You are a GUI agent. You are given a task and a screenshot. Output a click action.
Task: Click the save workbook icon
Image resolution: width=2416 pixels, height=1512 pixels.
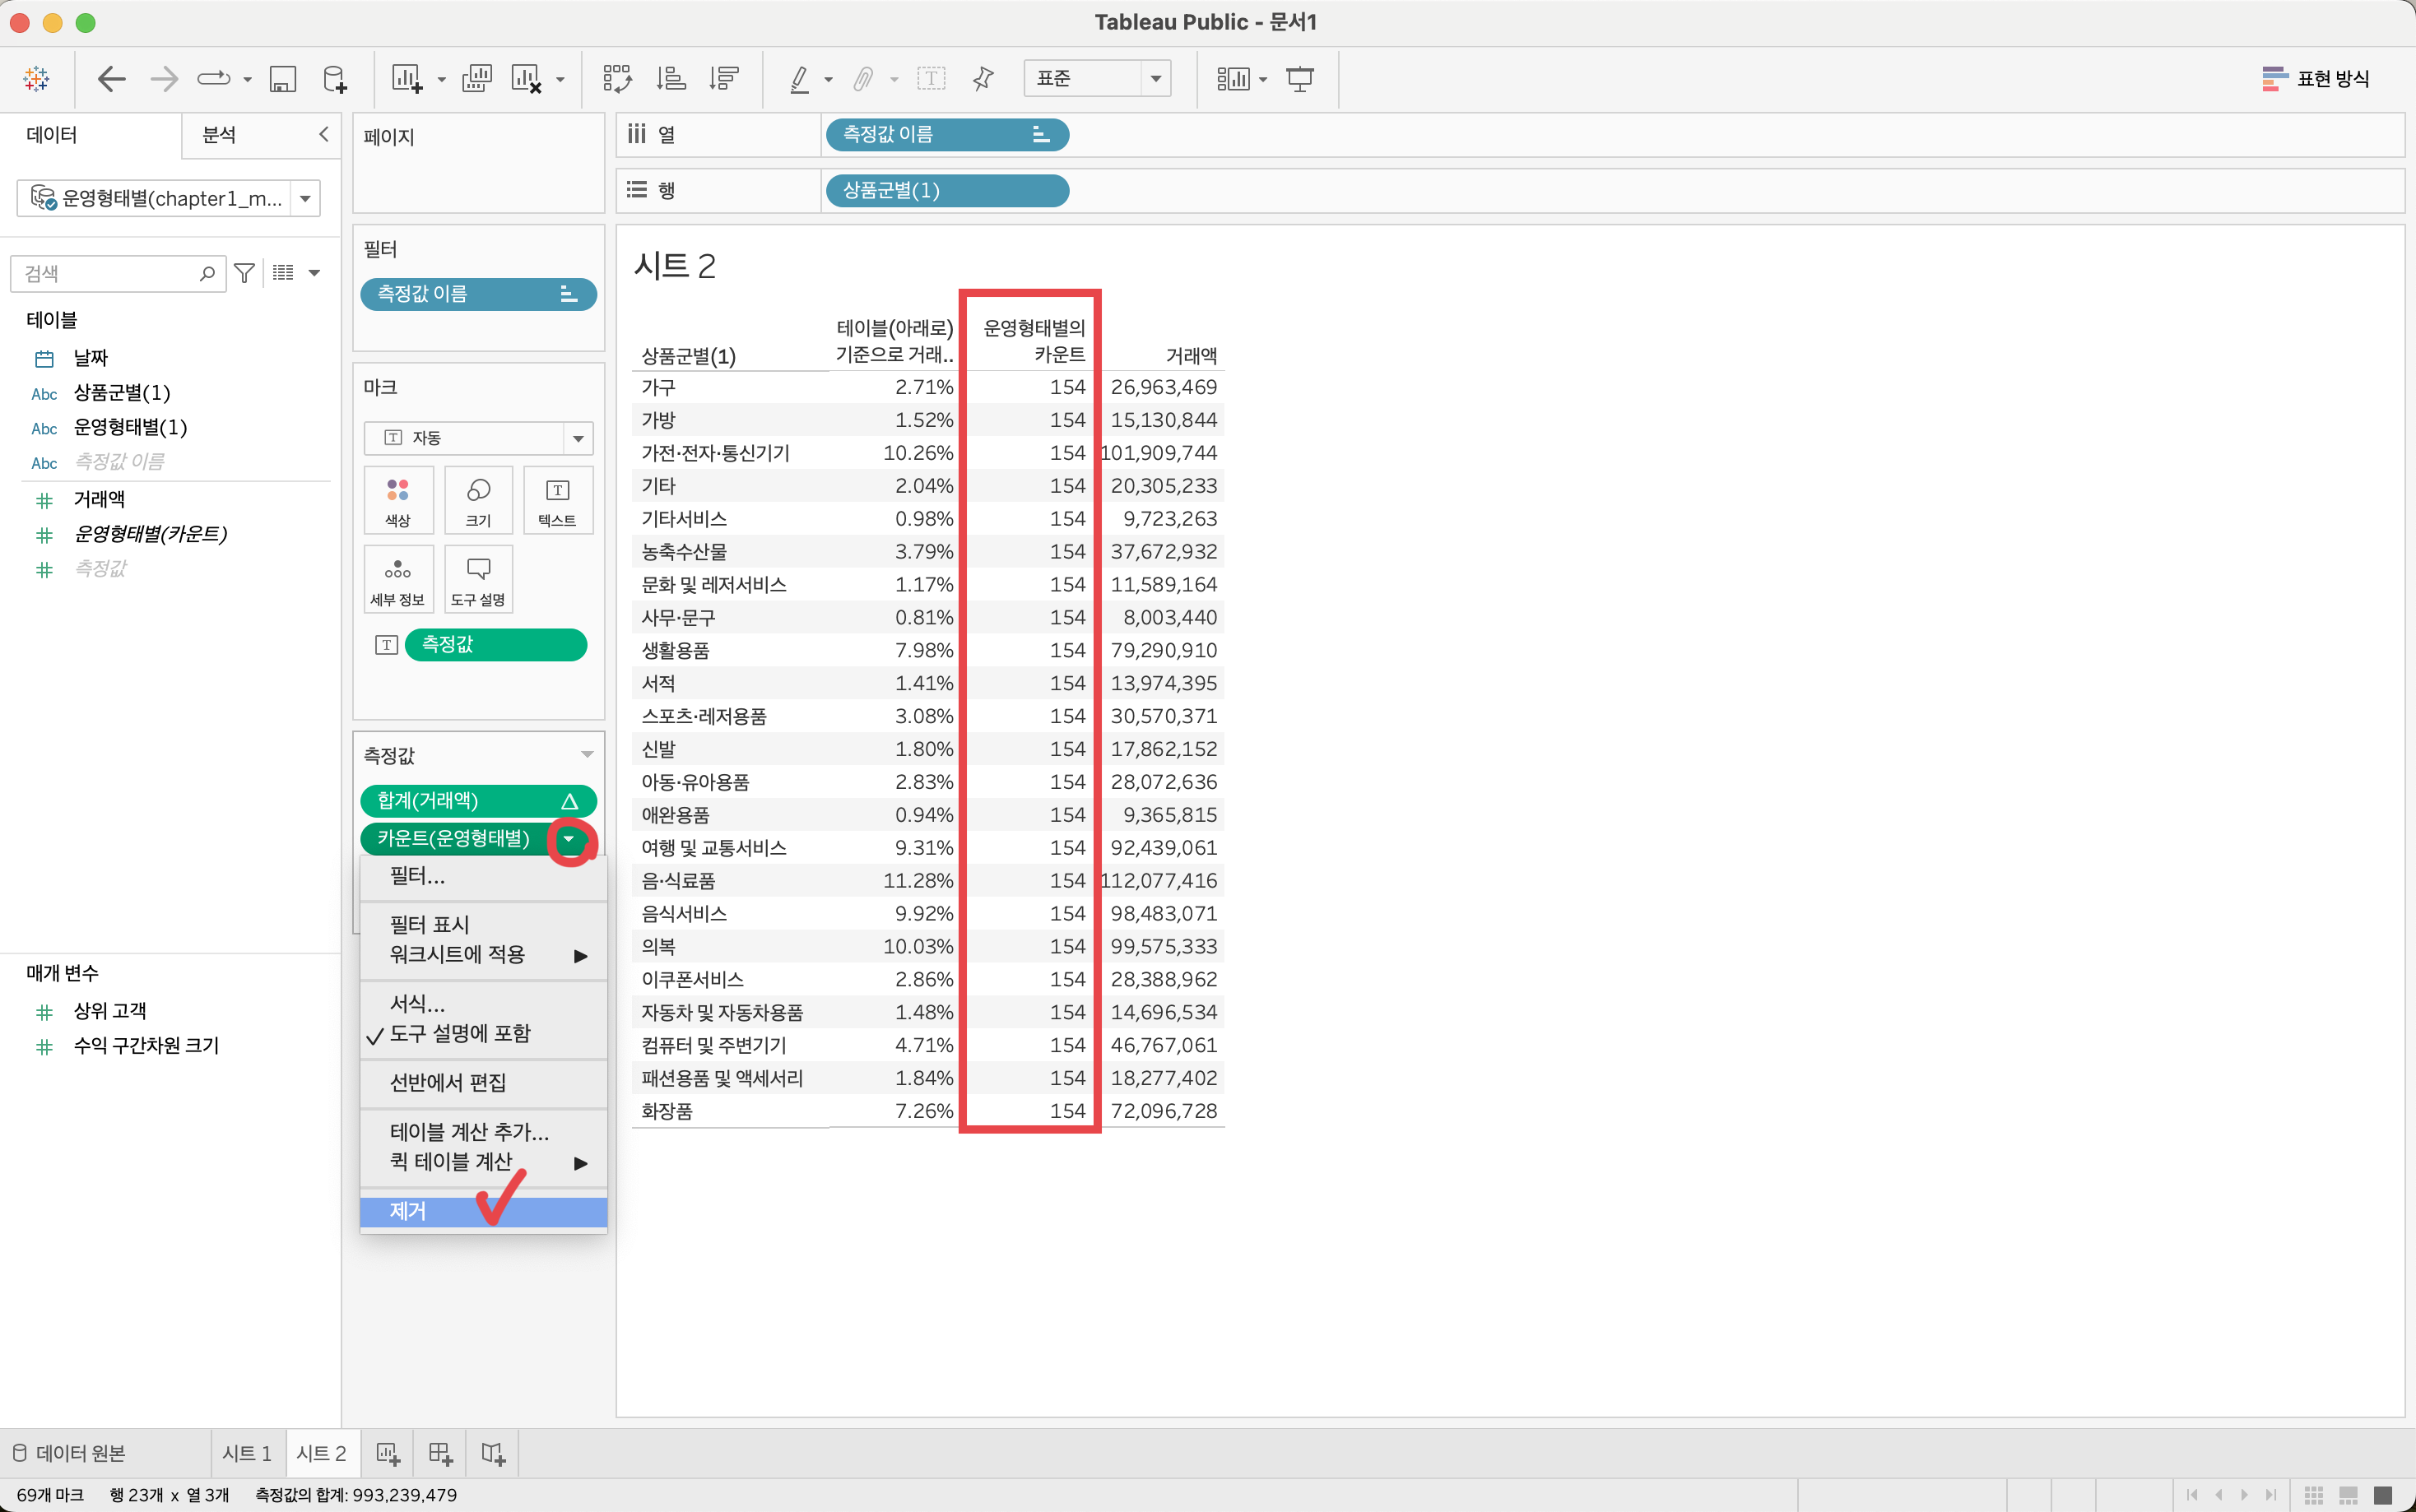tap(283, 78)
